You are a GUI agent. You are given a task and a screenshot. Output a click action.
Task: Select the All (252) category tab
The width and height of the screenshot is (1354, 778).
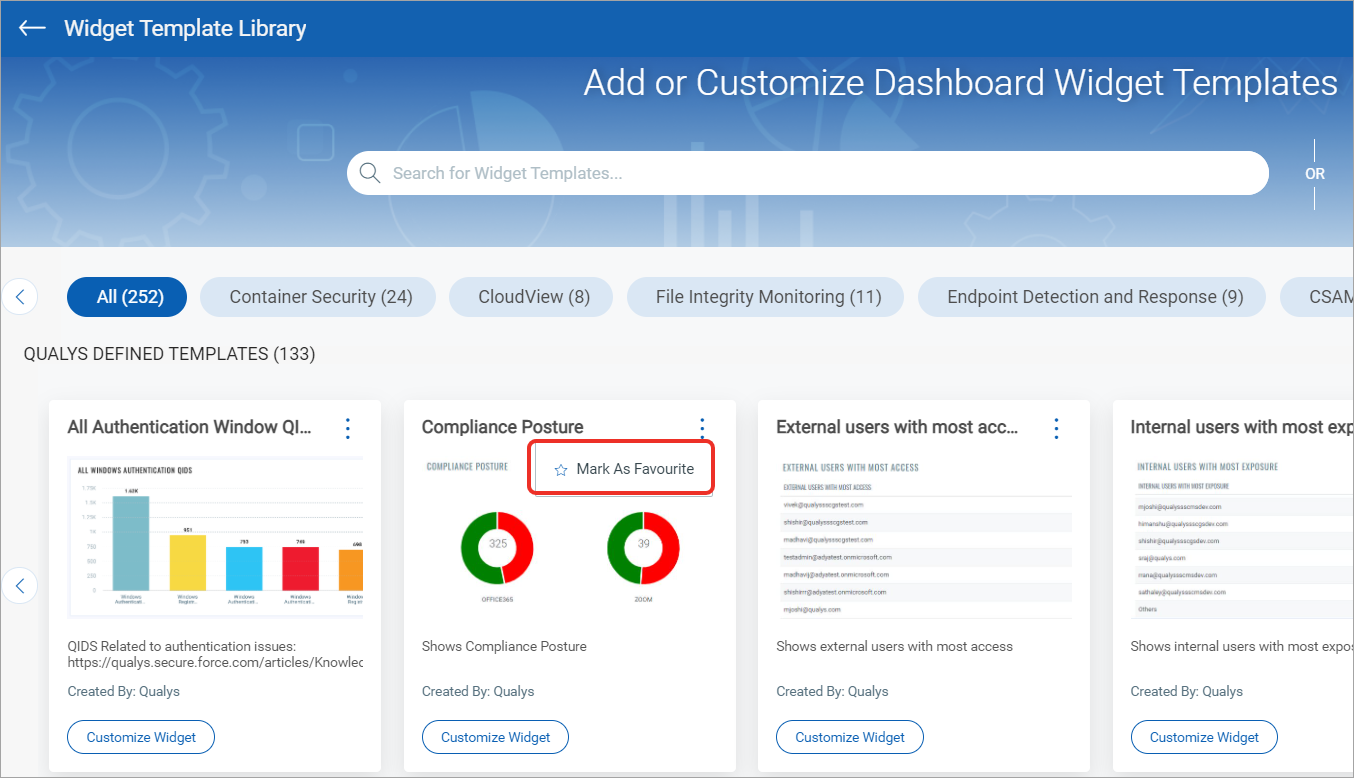(x=127, y=297)
